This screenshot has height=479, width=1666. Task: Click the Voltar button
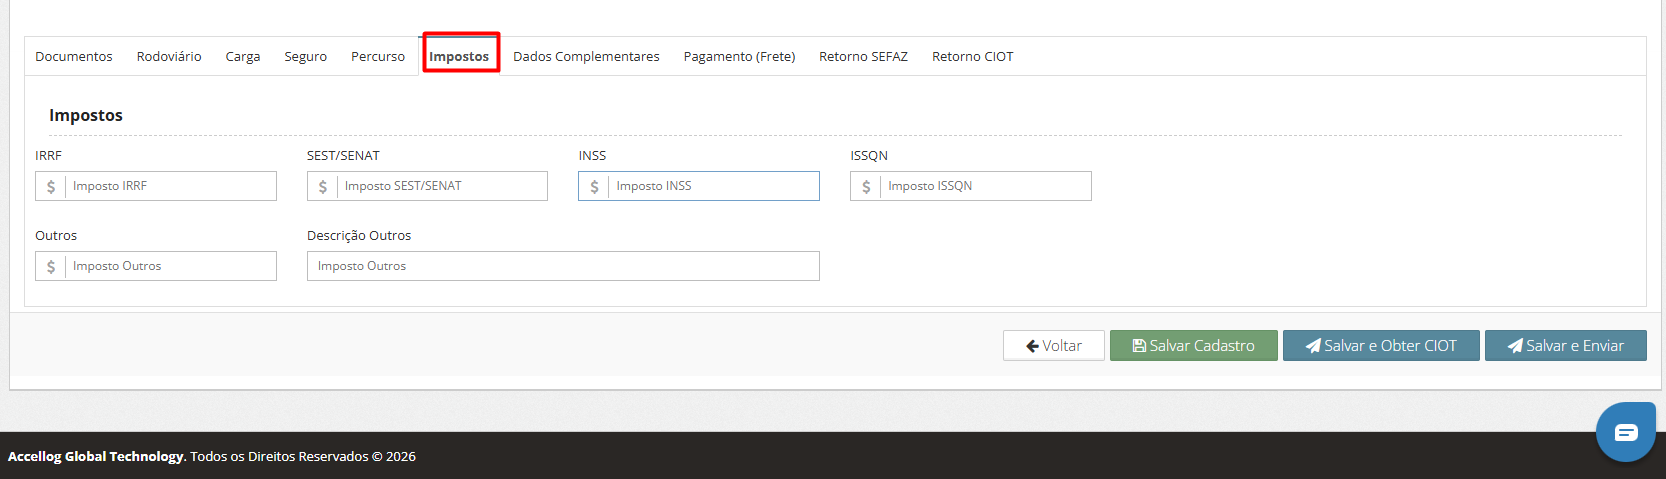click(x=1054, y=345)
